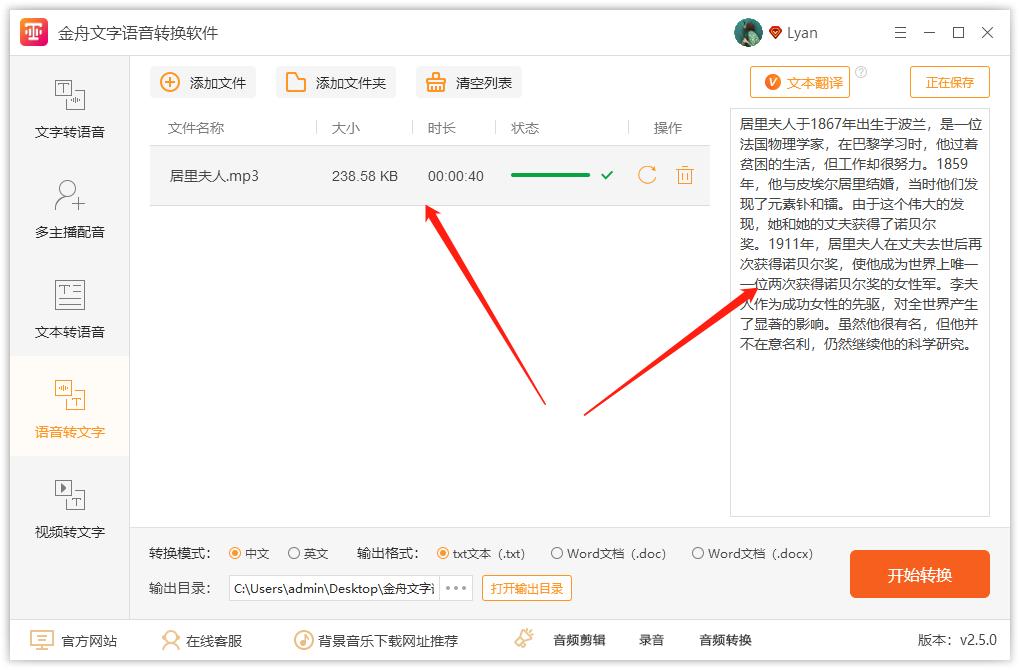Open the hamburger menu in title bar
The image size is (1020, 670).
point(899,32)
